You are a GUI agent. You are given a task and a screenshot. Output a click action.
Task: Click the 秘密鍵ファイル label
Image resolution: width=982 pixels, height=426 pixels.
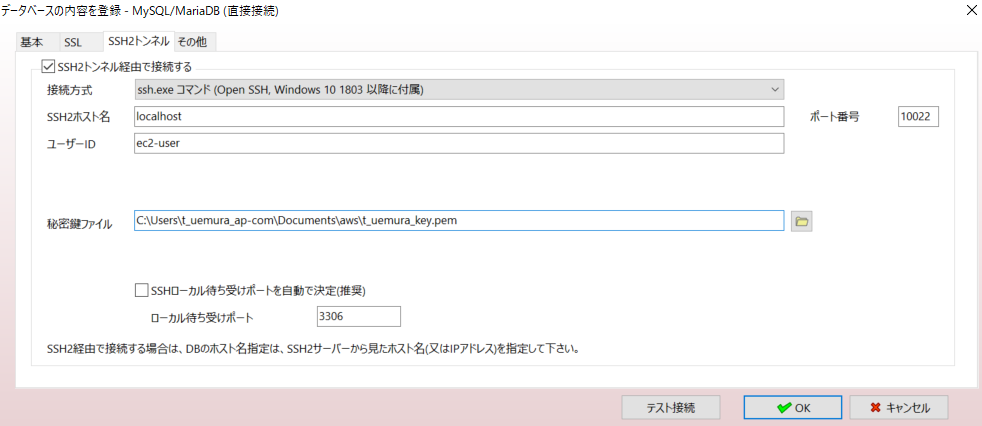pos(80,224)
